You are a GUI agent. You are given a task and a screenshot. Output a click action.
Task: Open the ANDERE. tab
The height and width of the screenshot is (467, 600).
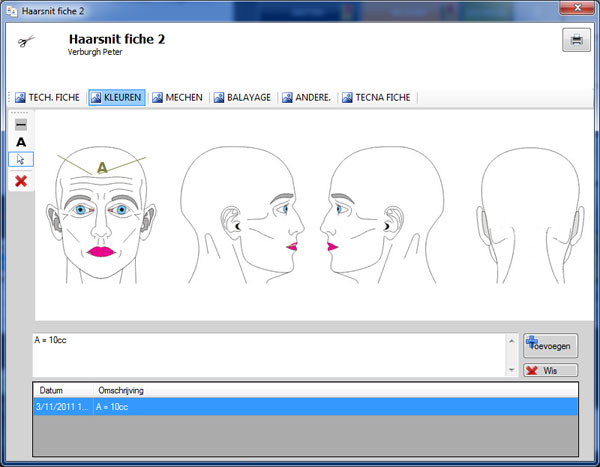coord(307,98)
